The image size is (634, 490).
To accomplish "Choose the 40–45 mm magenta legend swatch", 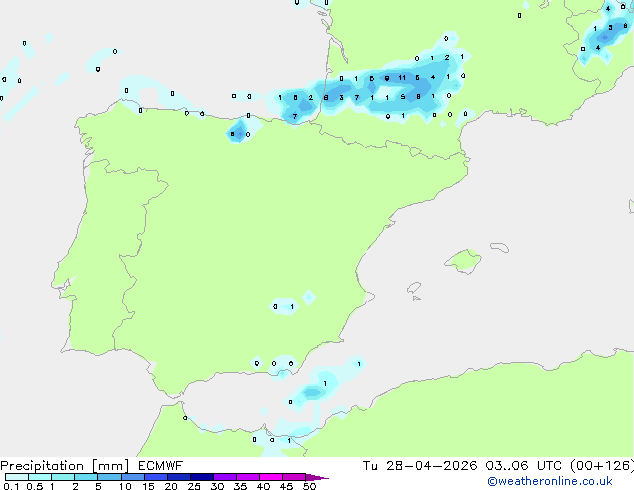I will (x=271, y=477).
